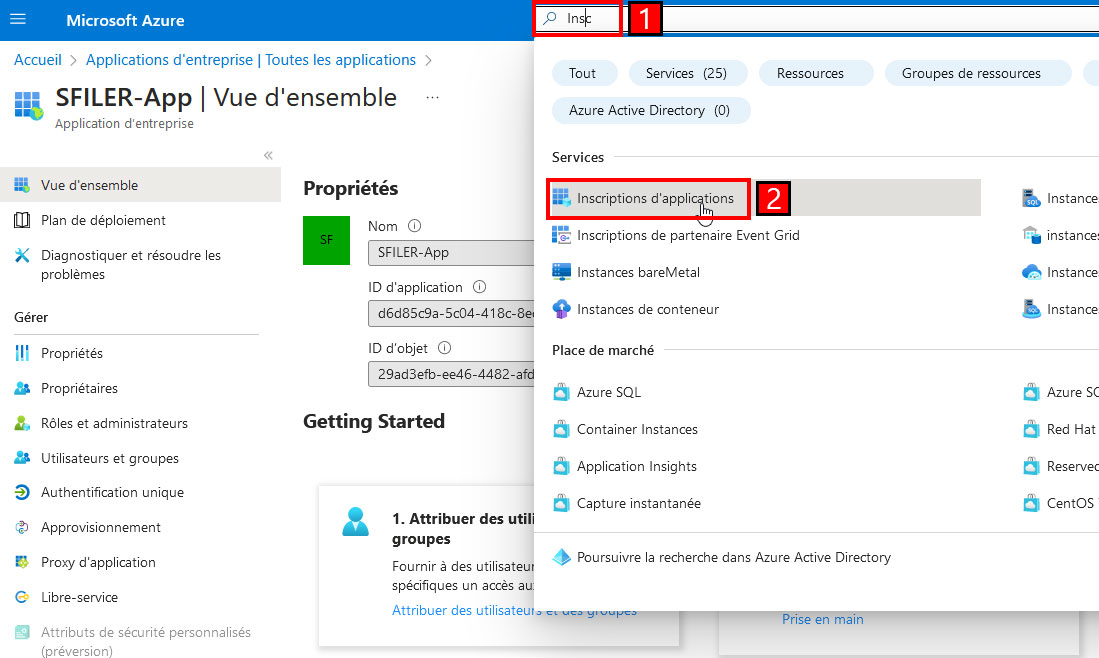This screenshot has width=1099, height=658.
Task: Click the info icon next to ID d'application
Action: click(x=479, y=287)
